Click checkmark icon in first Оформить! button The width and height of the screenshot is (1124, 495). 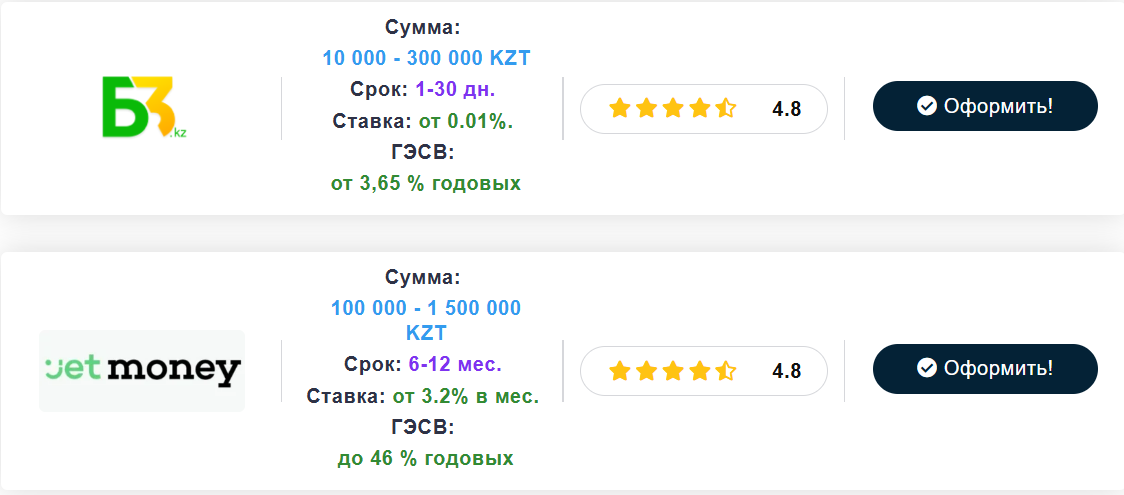coord(927,106)
